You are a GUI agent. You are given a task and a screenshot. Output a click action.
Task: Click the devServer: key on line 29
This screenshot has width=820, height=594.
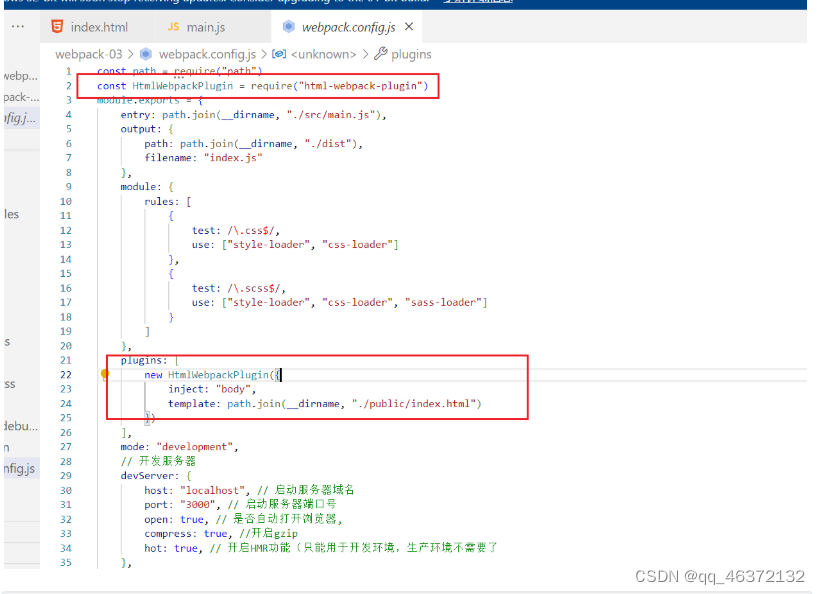[150, 476]
